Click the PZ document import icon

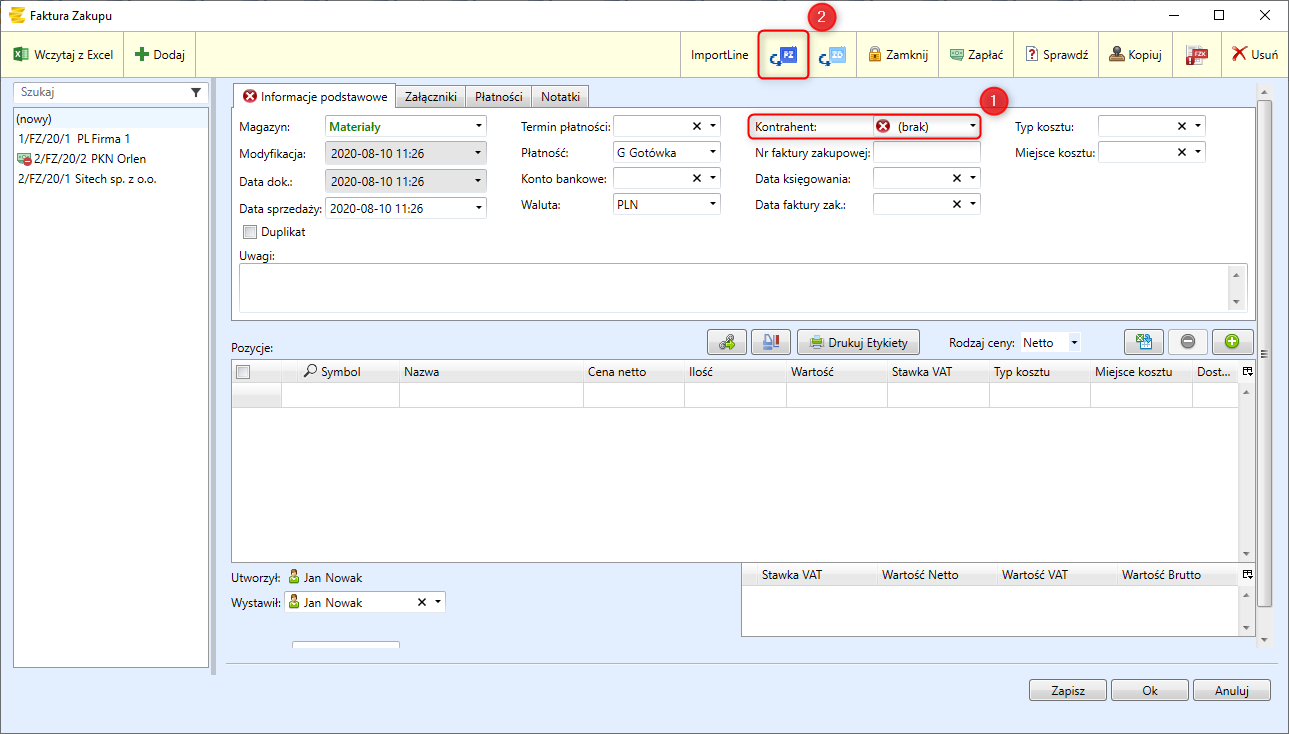pos(782,55)
